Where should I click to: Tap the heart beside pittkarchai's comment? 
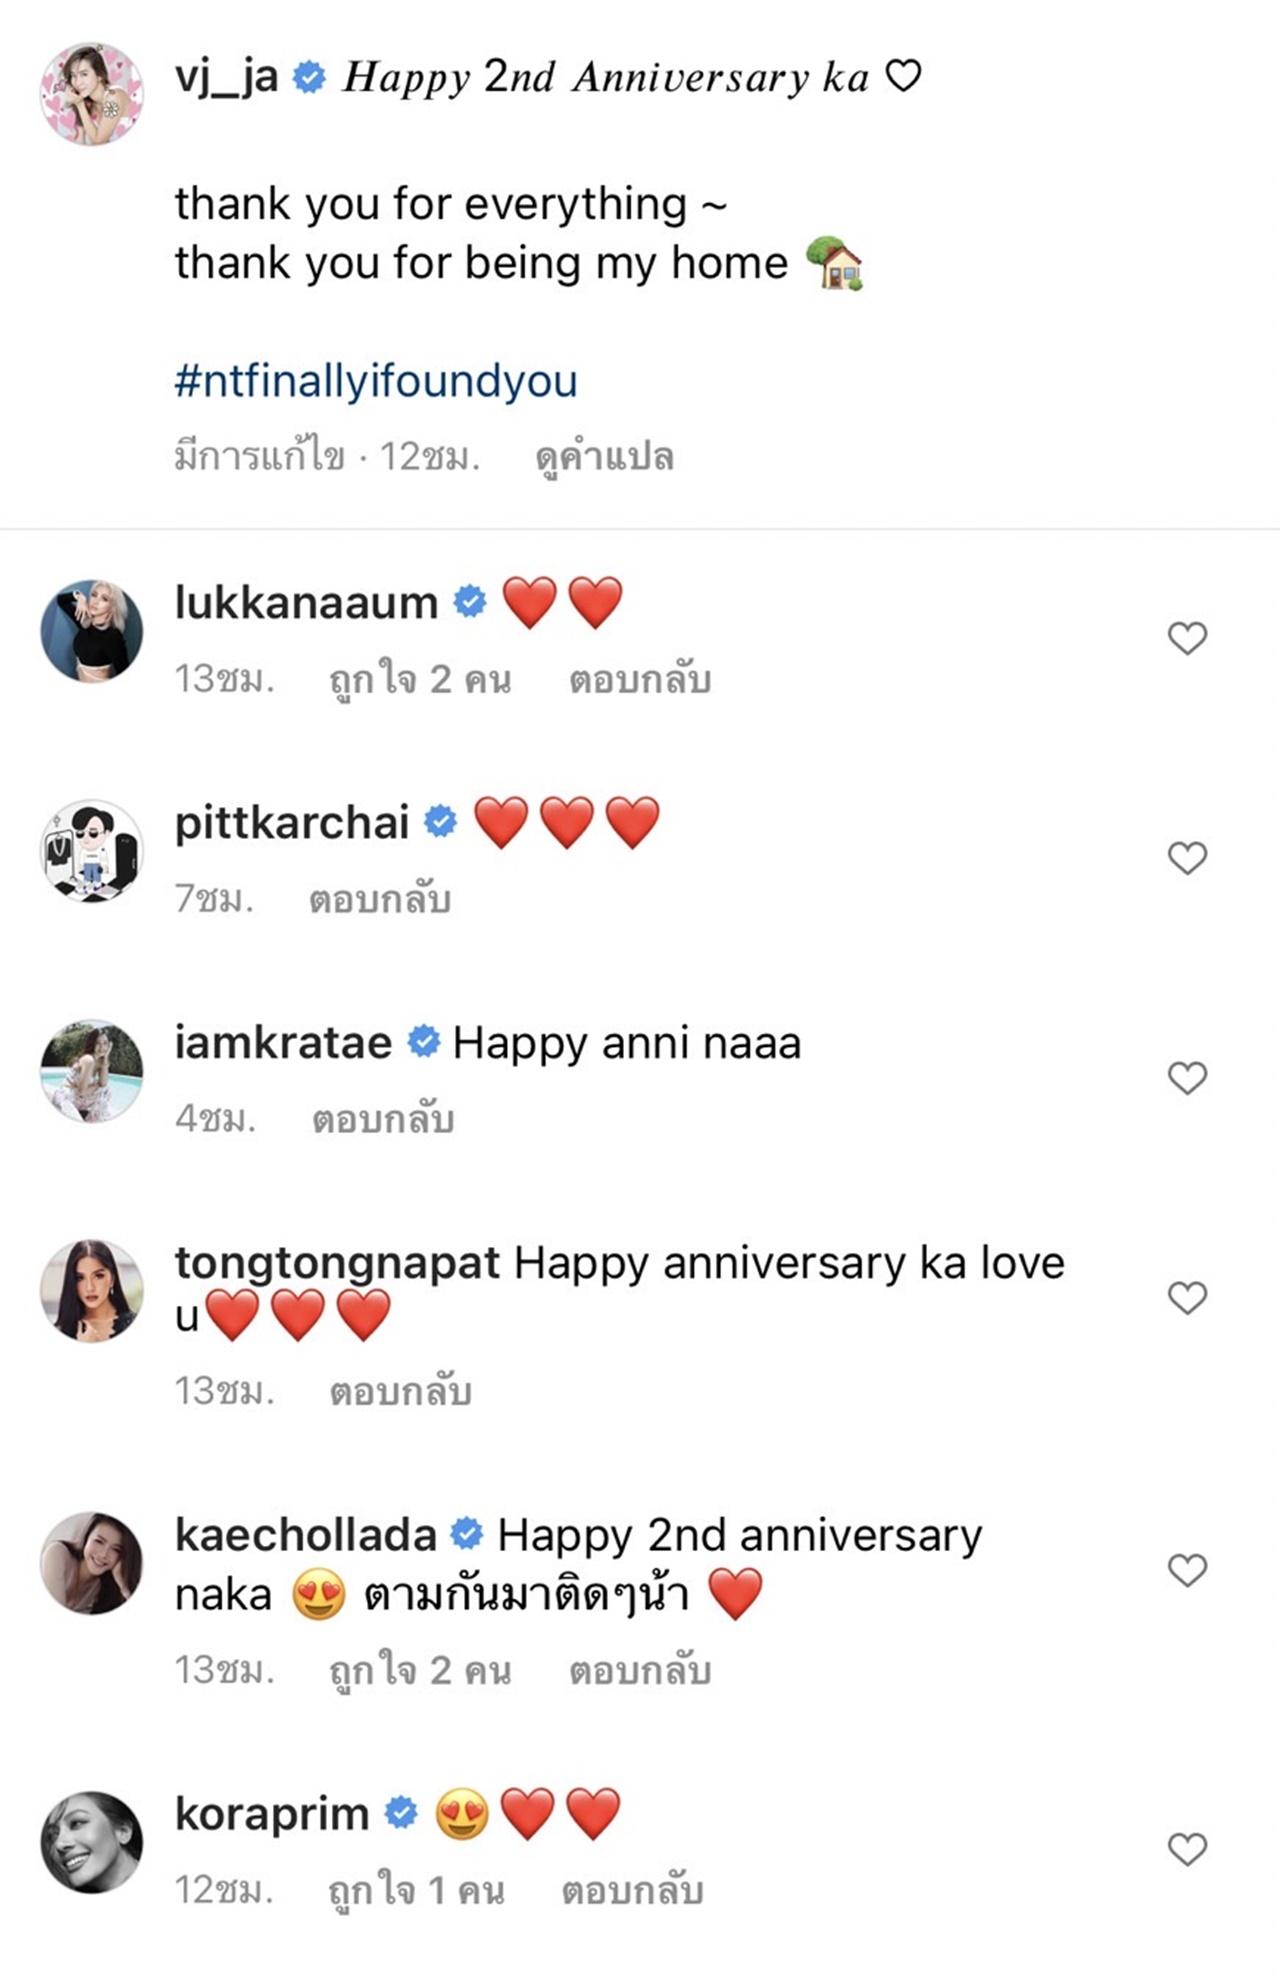[1187, 858]
